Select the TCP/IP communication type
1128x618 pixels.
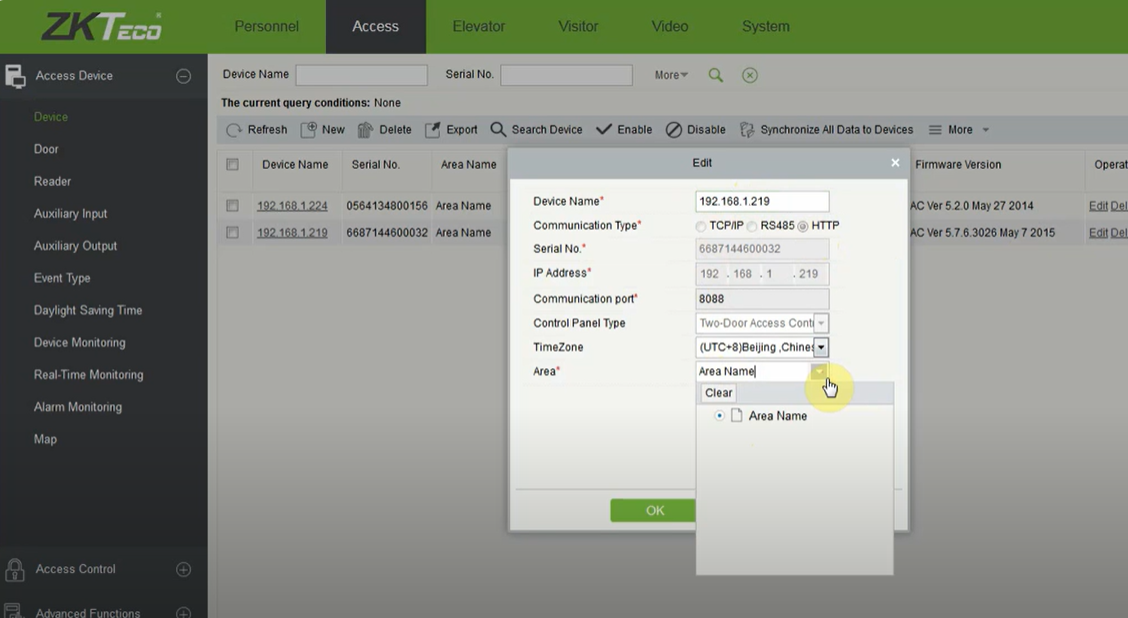point(700,226)
